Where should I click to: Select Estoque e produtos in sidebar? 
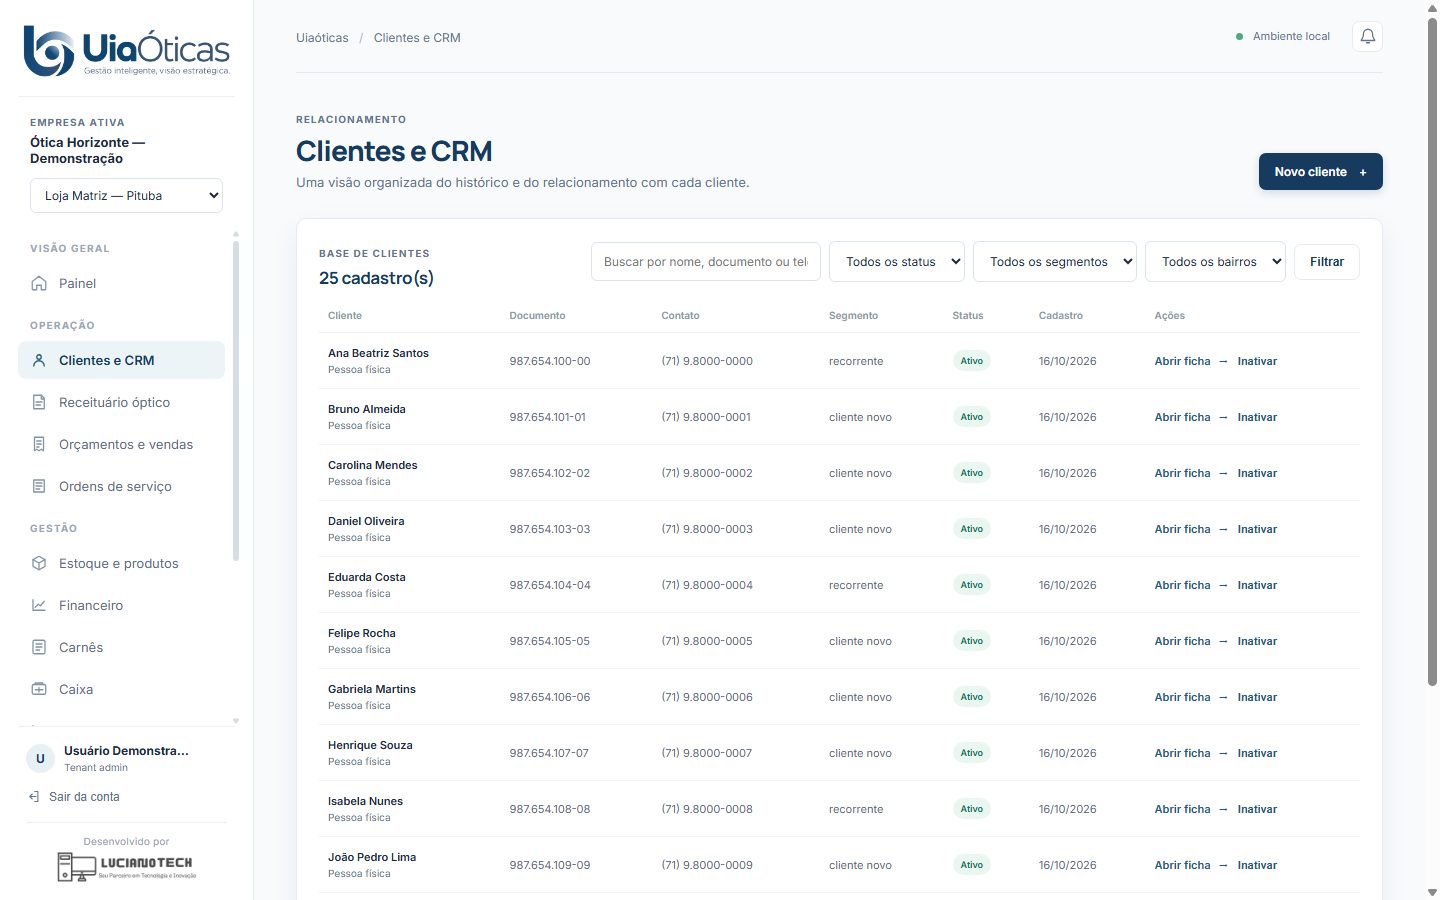point(121,564)
